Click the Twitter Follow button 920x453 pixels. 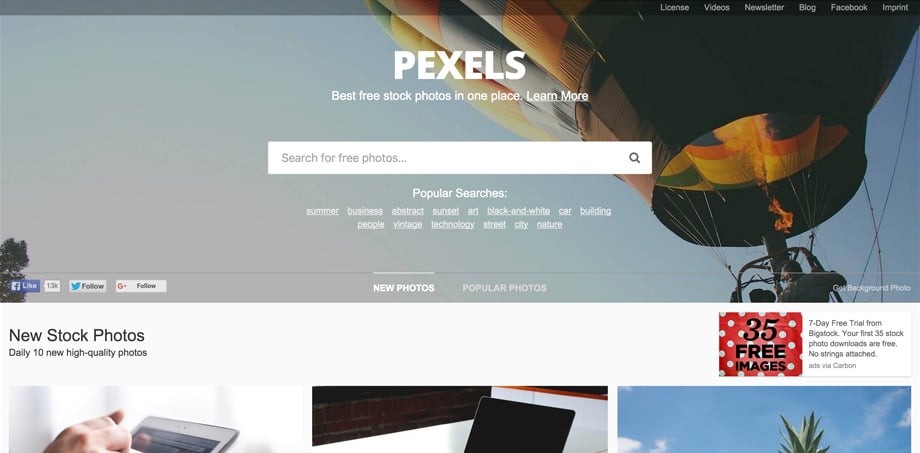pyautogui.click(x=87, y=286)
